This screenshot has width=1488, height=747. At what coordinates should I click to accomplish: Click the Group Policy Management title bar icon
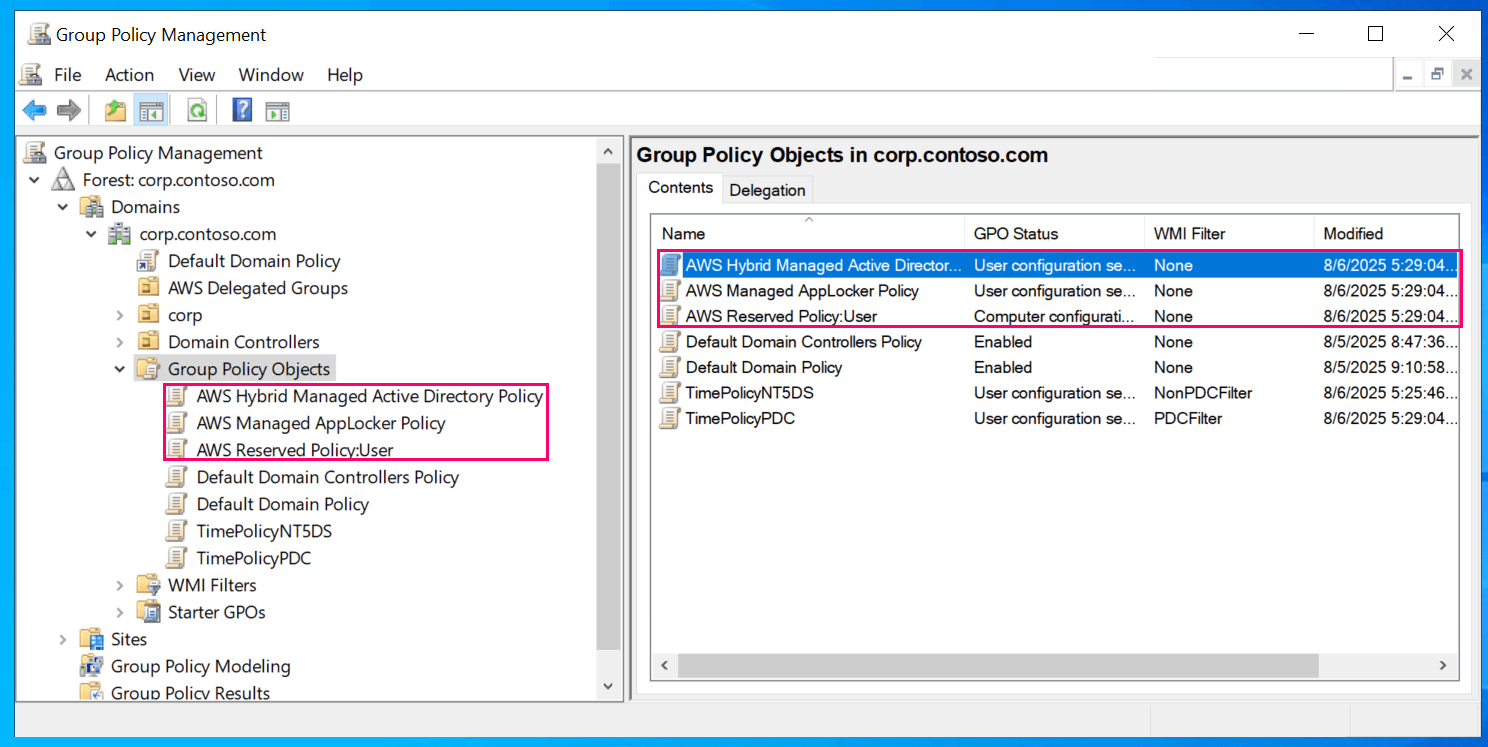click(39, 34)
